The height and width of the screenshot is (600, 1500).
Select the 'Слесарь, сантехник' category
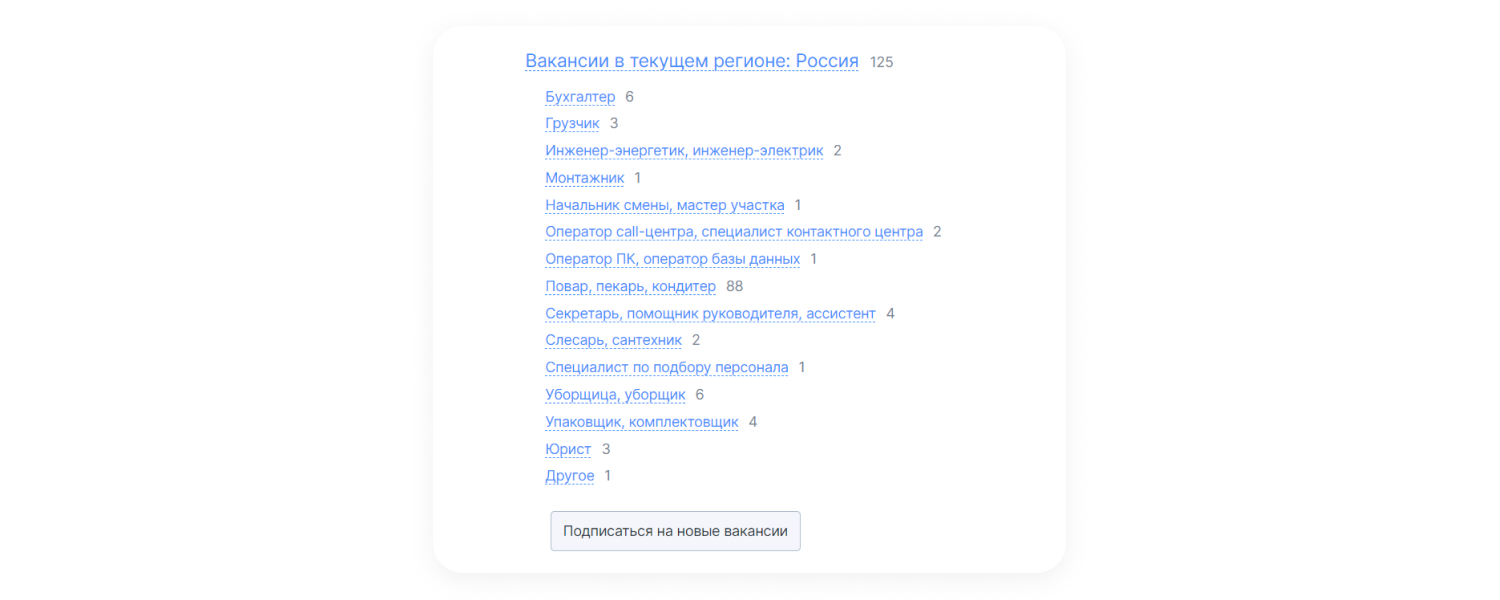click(x=613, y=340)
